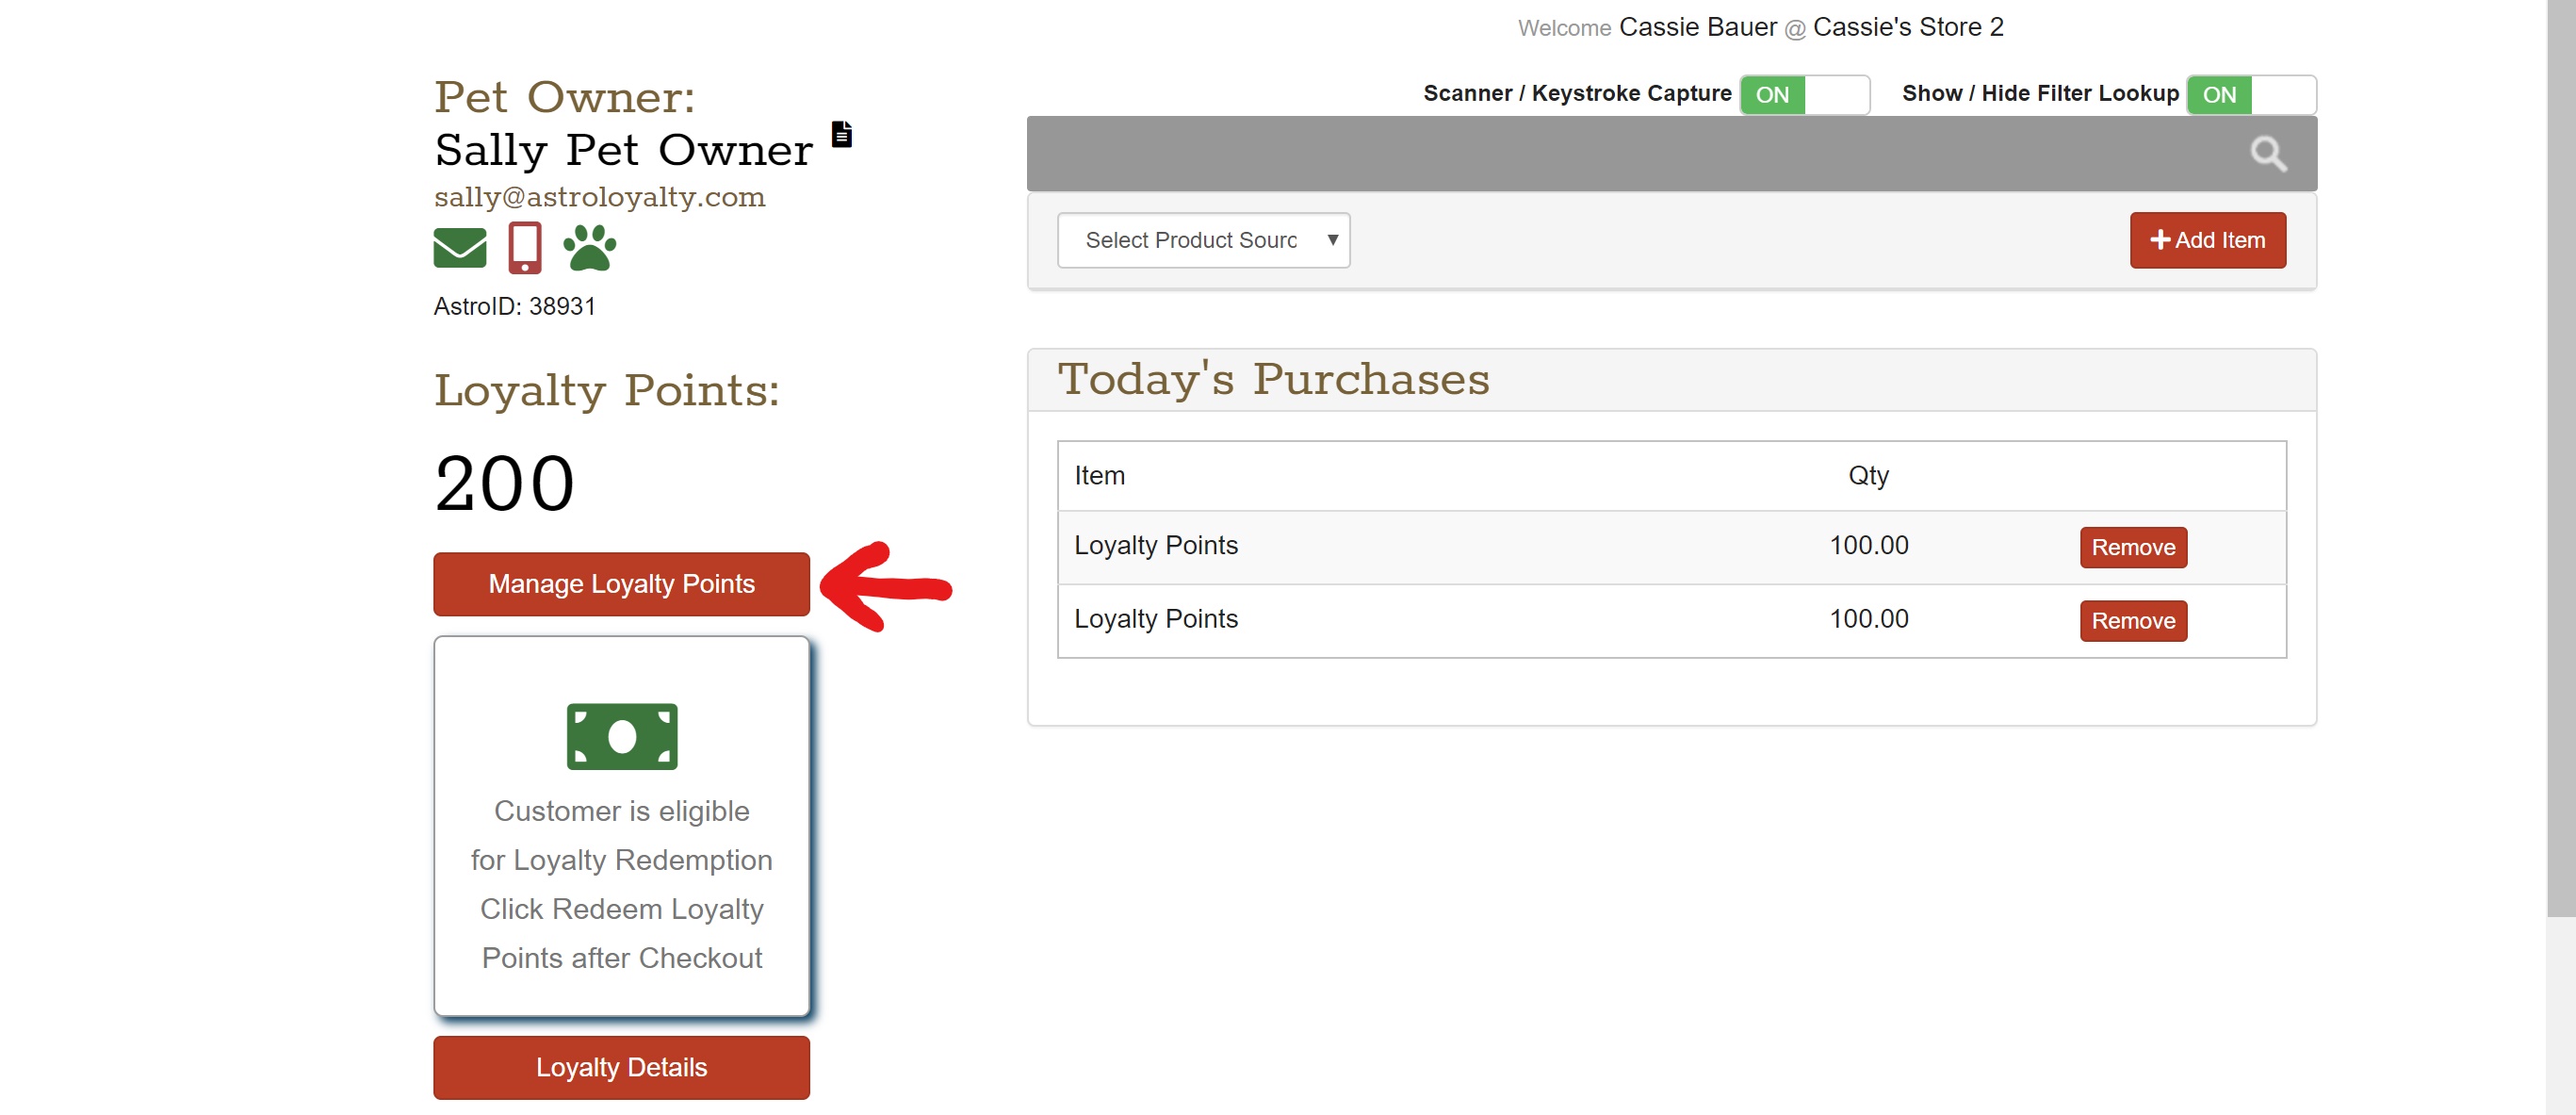Viewport: 2576px width, 1115px height.
Task: Toggle Show / Hide Filter Lookup switch
Action: (x=2250, y=95)
